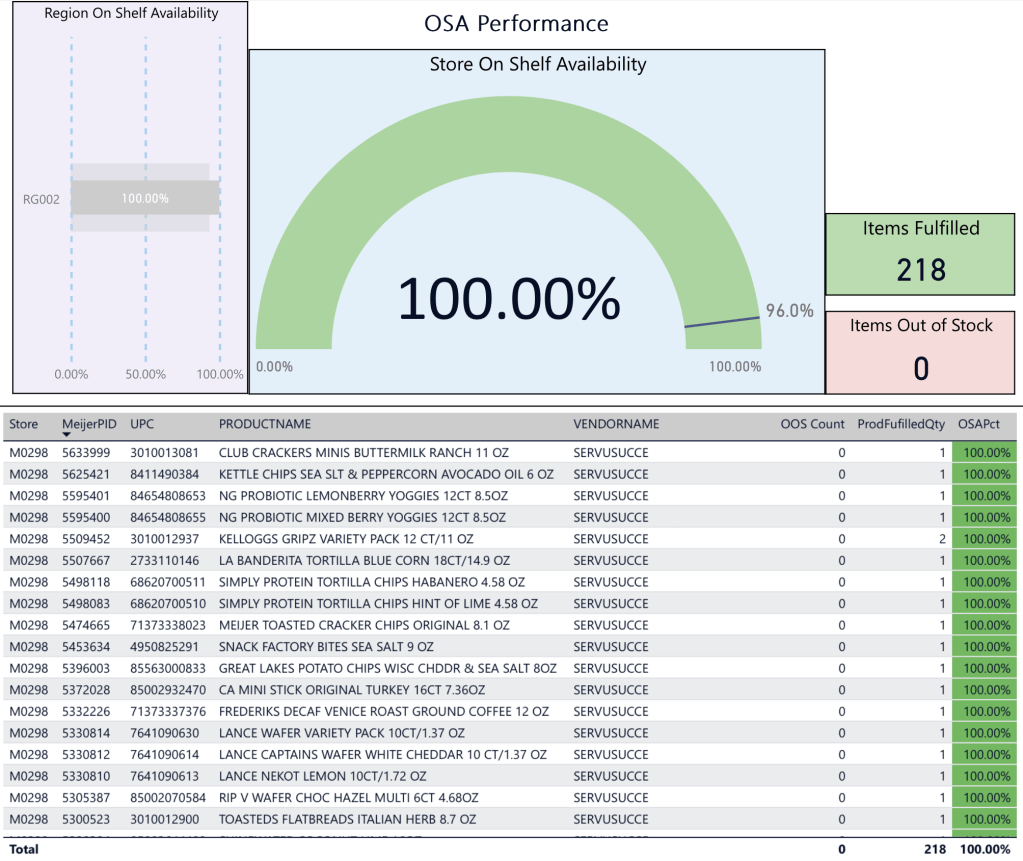Click the 218 total fulfilled quantity value
1023x861 pixels.
pyautogui.click(x=934, y=848)
